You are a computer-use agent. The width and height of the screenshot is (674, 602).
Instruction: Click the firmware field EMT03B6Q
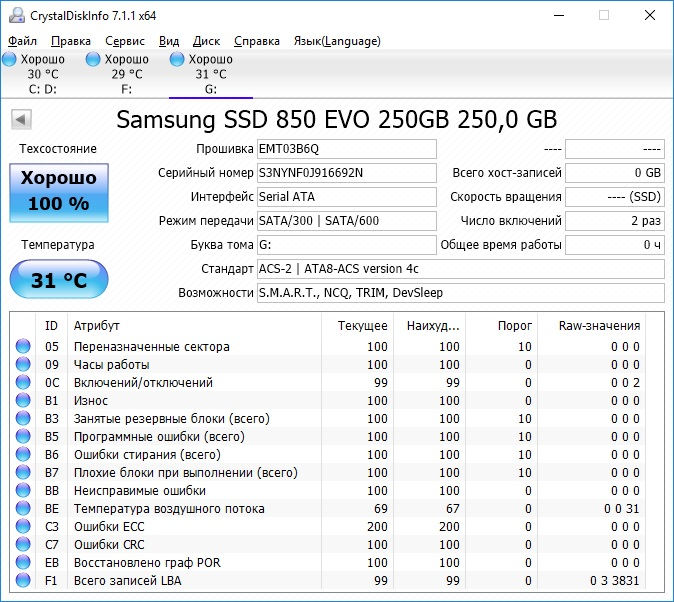point(346,149)
